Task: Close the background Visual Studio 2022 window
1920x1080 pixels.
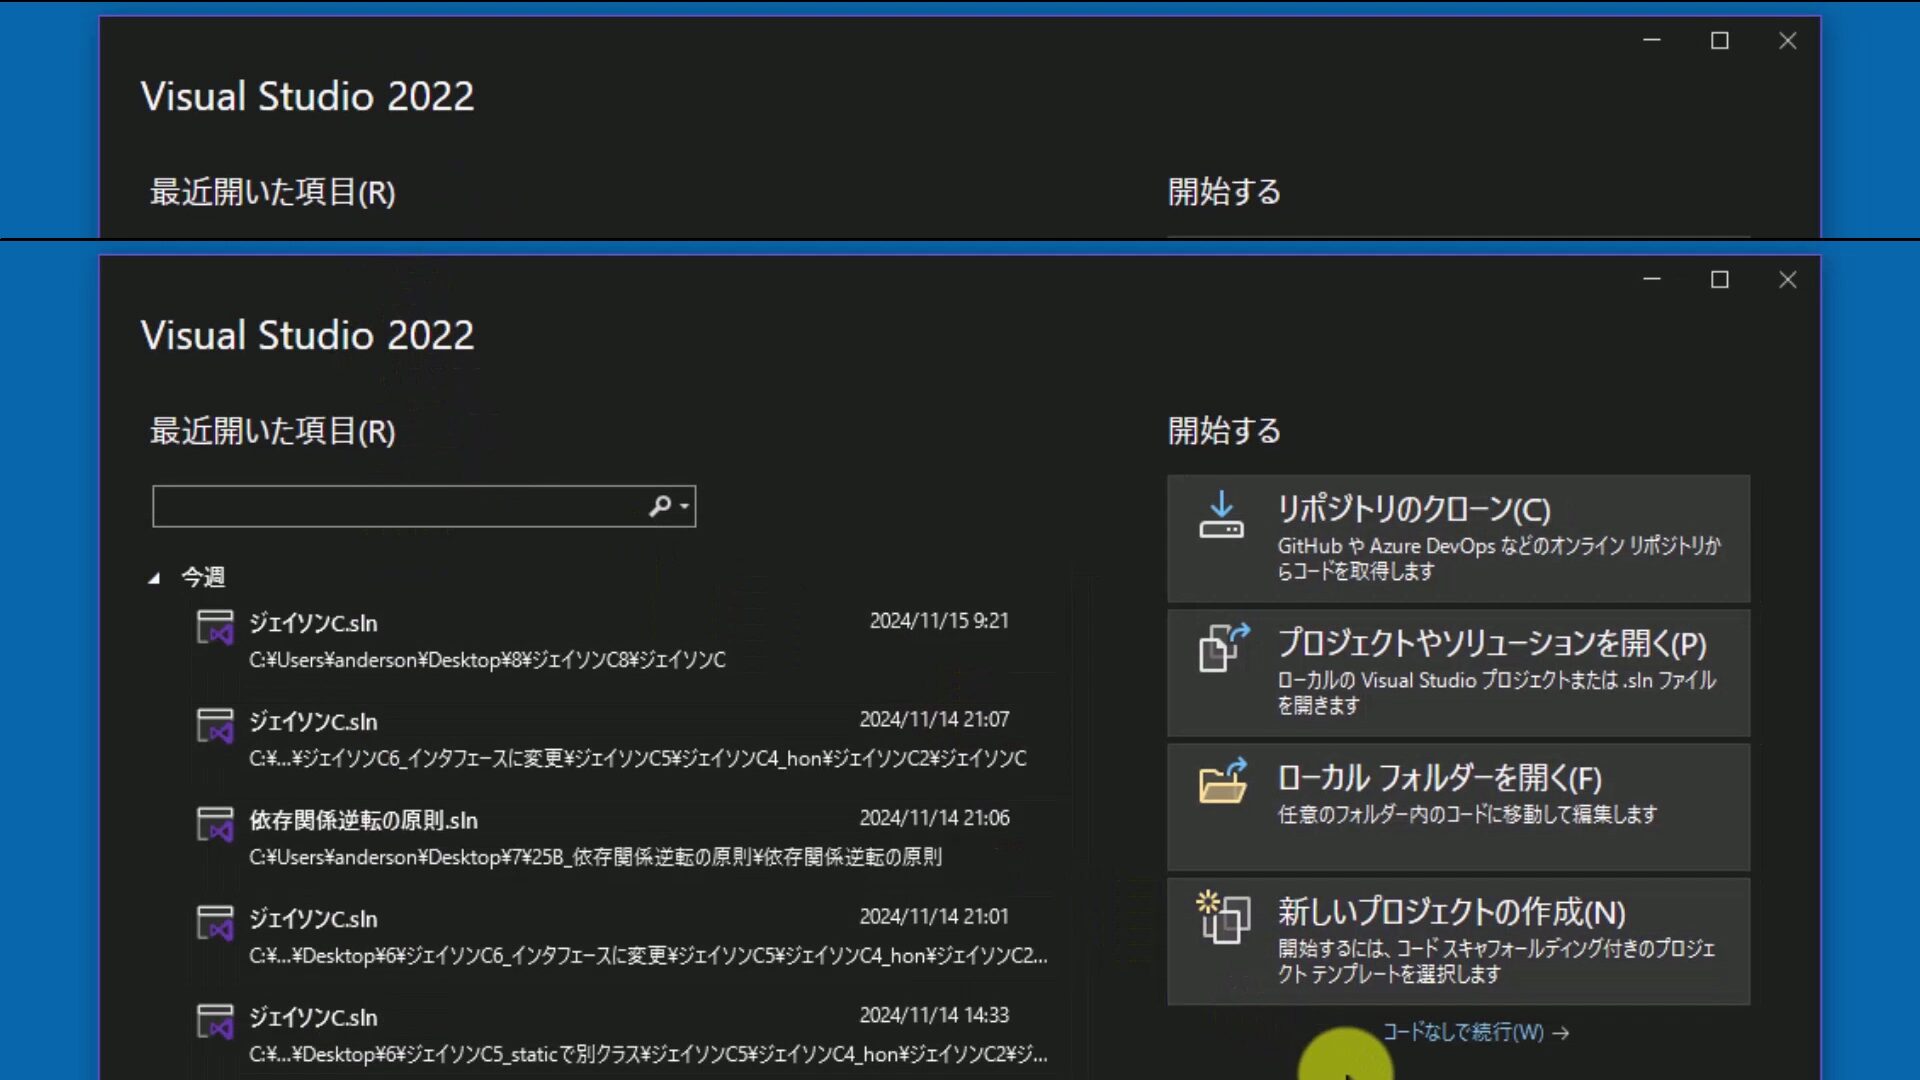Action: [x=1788, y=40]
